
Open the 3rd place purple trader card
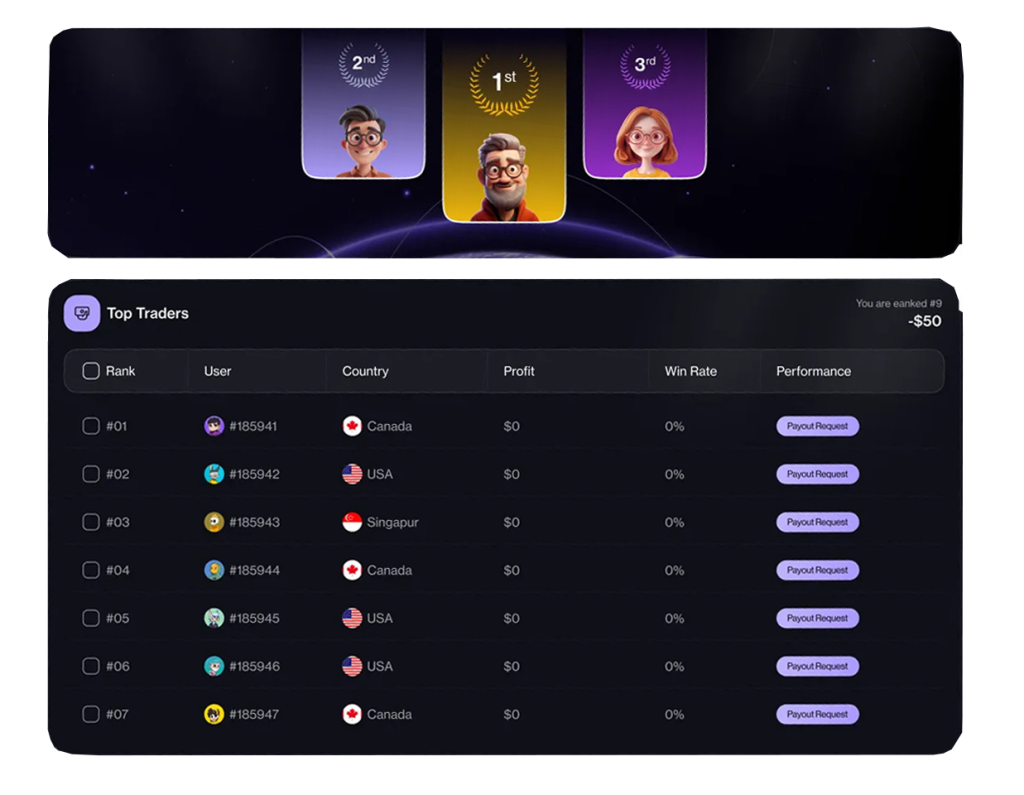pyautogui.click(x=645, y=103)
